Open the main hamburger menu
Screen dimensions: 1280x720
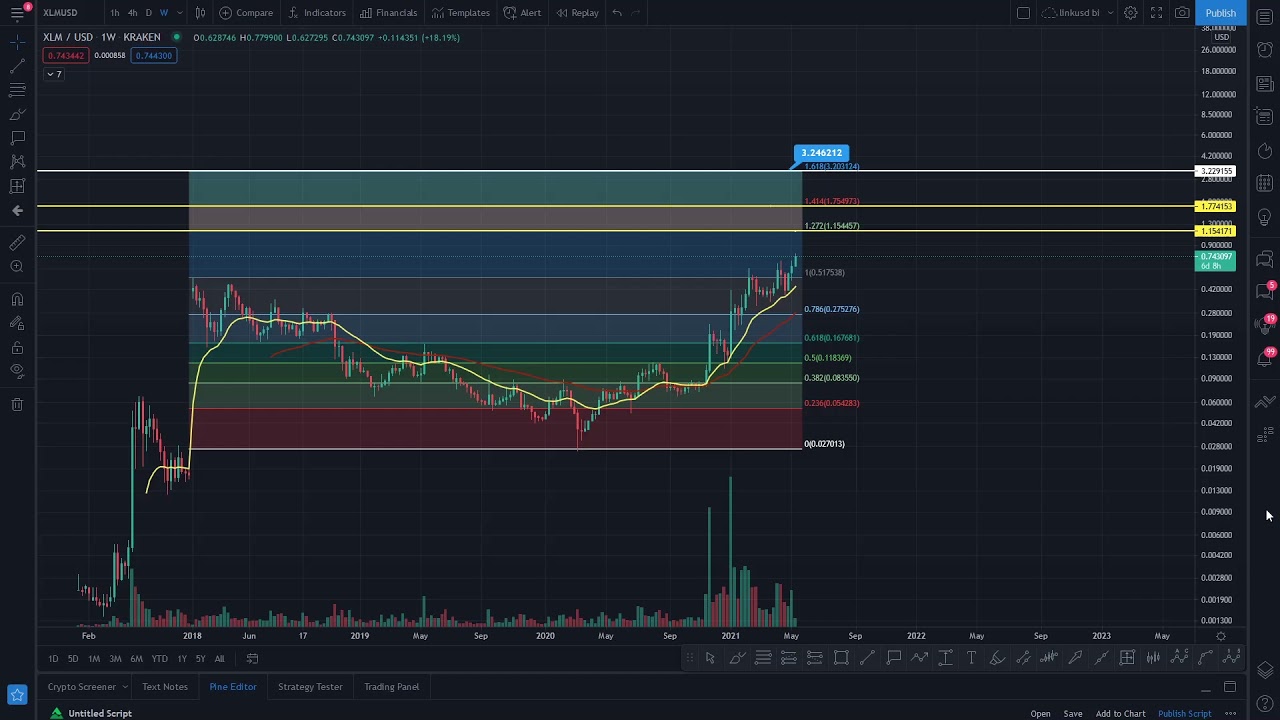point(17,13)
